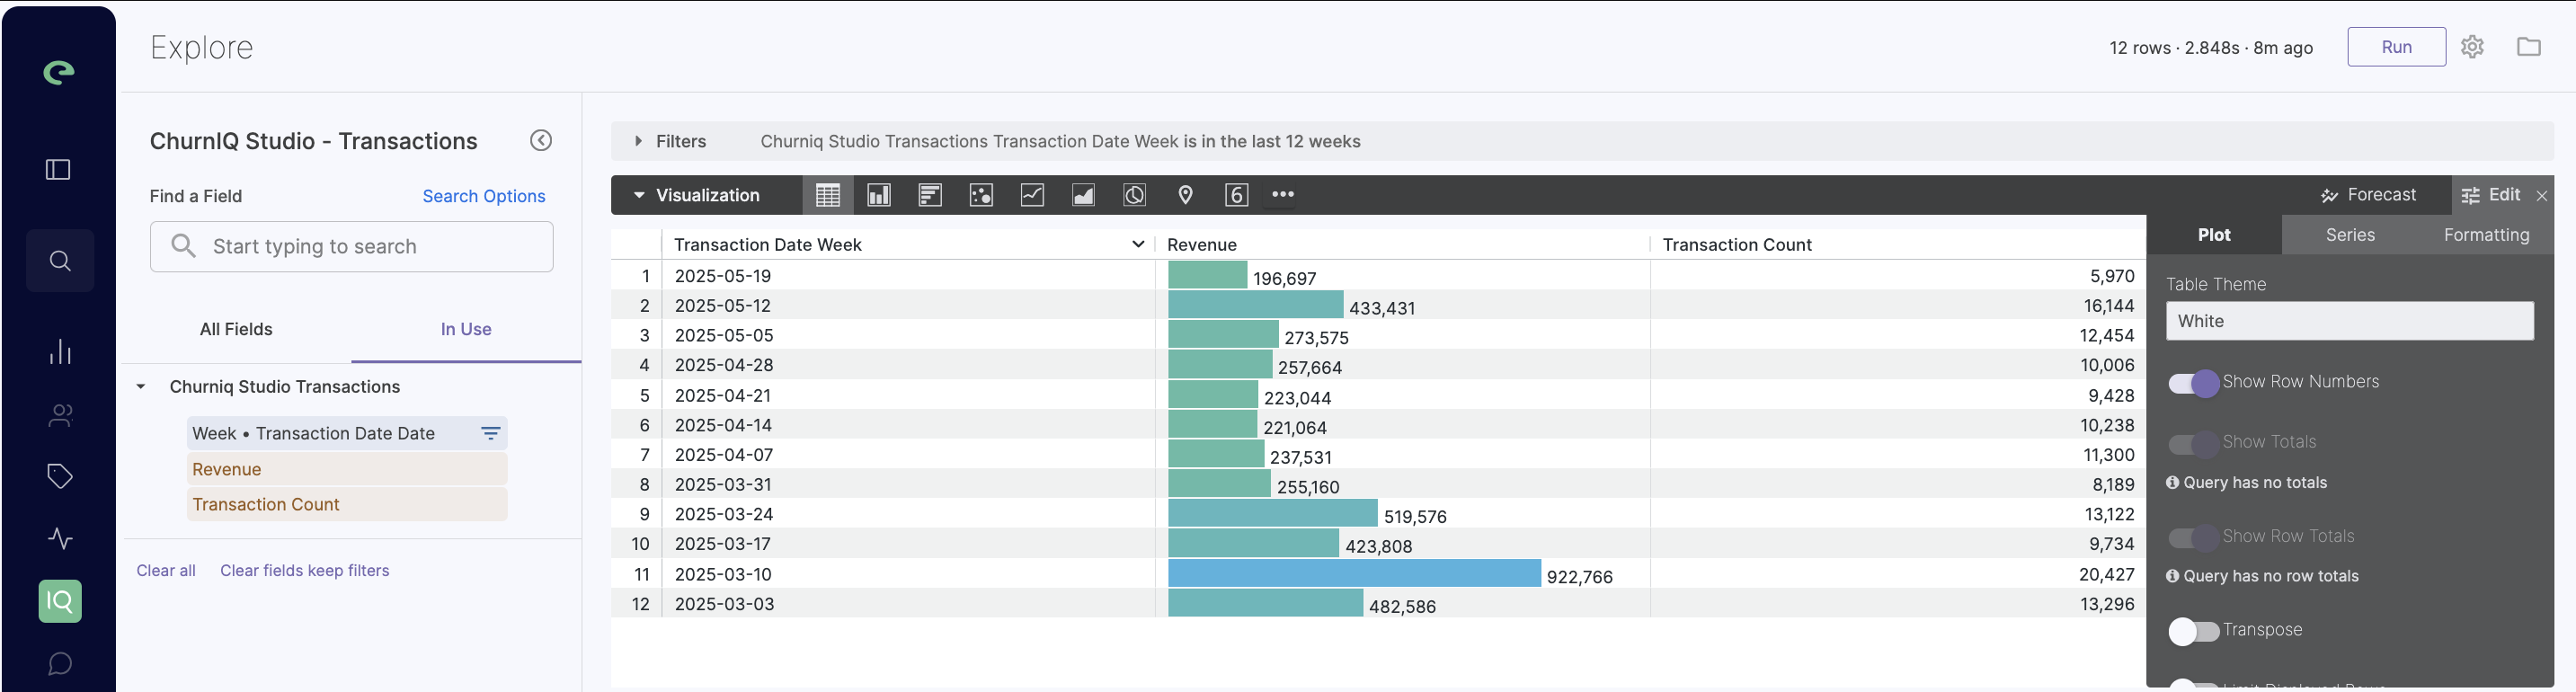The width and height of the screenshot is (2576, 692).
Task: Switch to column chart visualization
Action: (879, 195)
